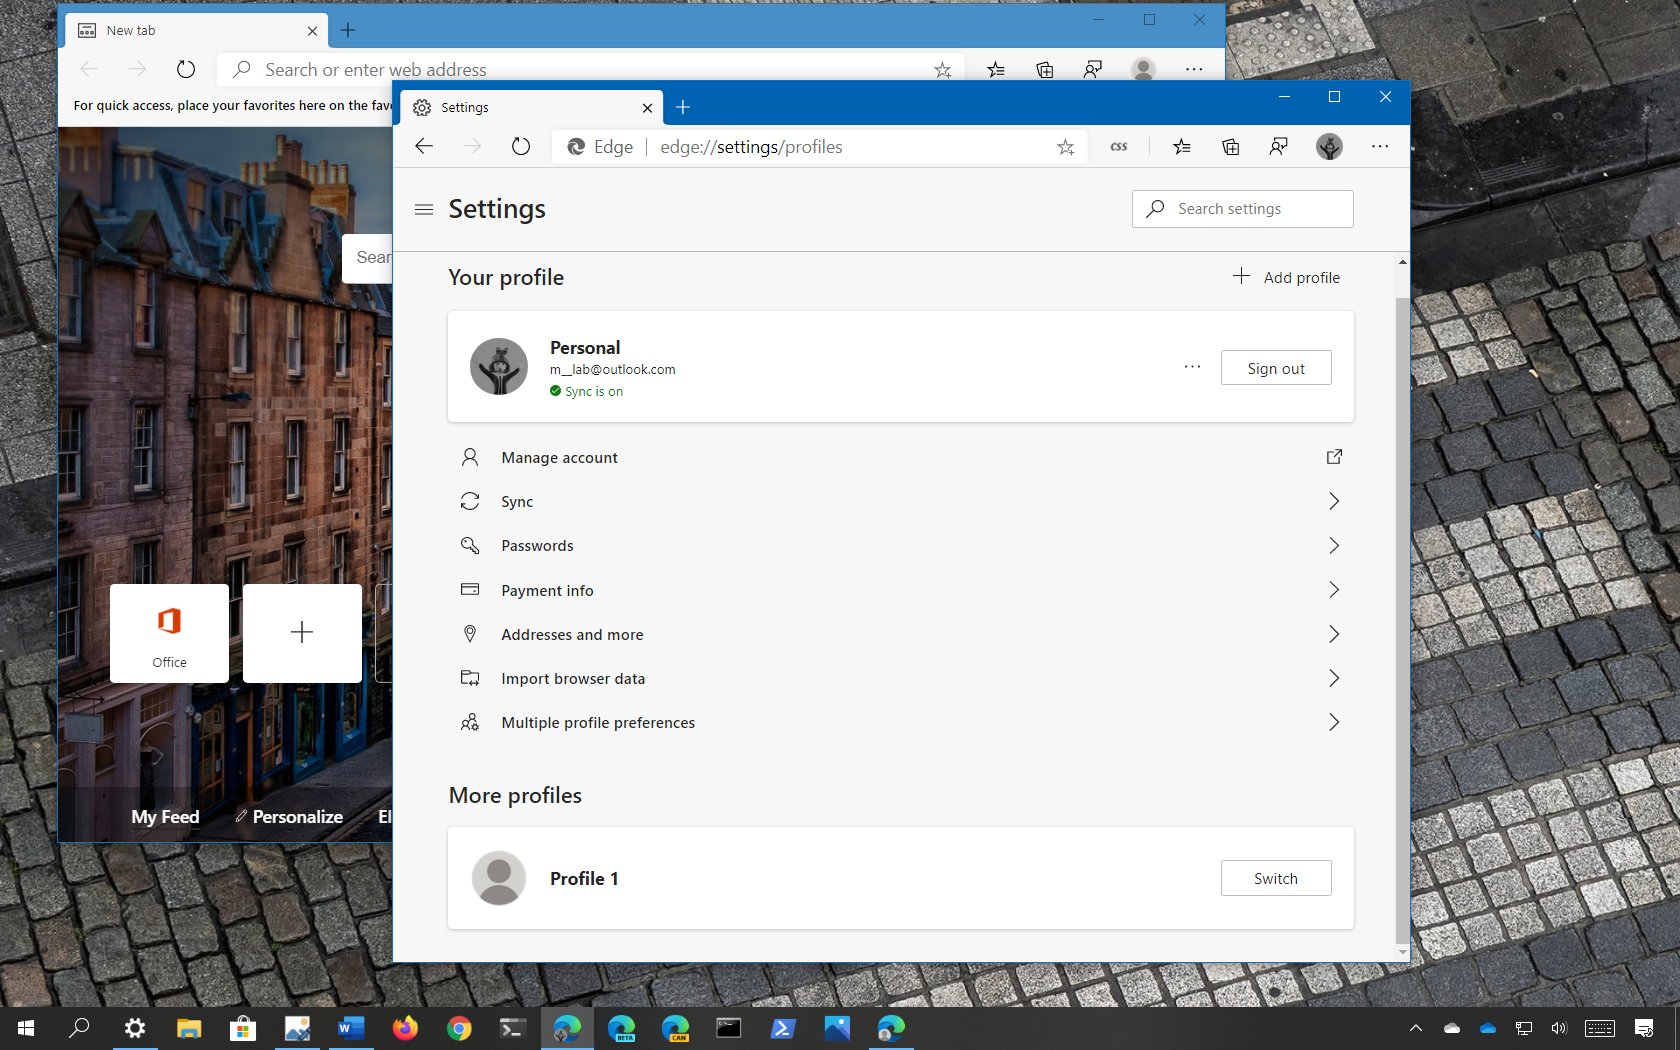Click the Refresh icon in Settings window
The image size is (1680, 1050).
point(521,147)
